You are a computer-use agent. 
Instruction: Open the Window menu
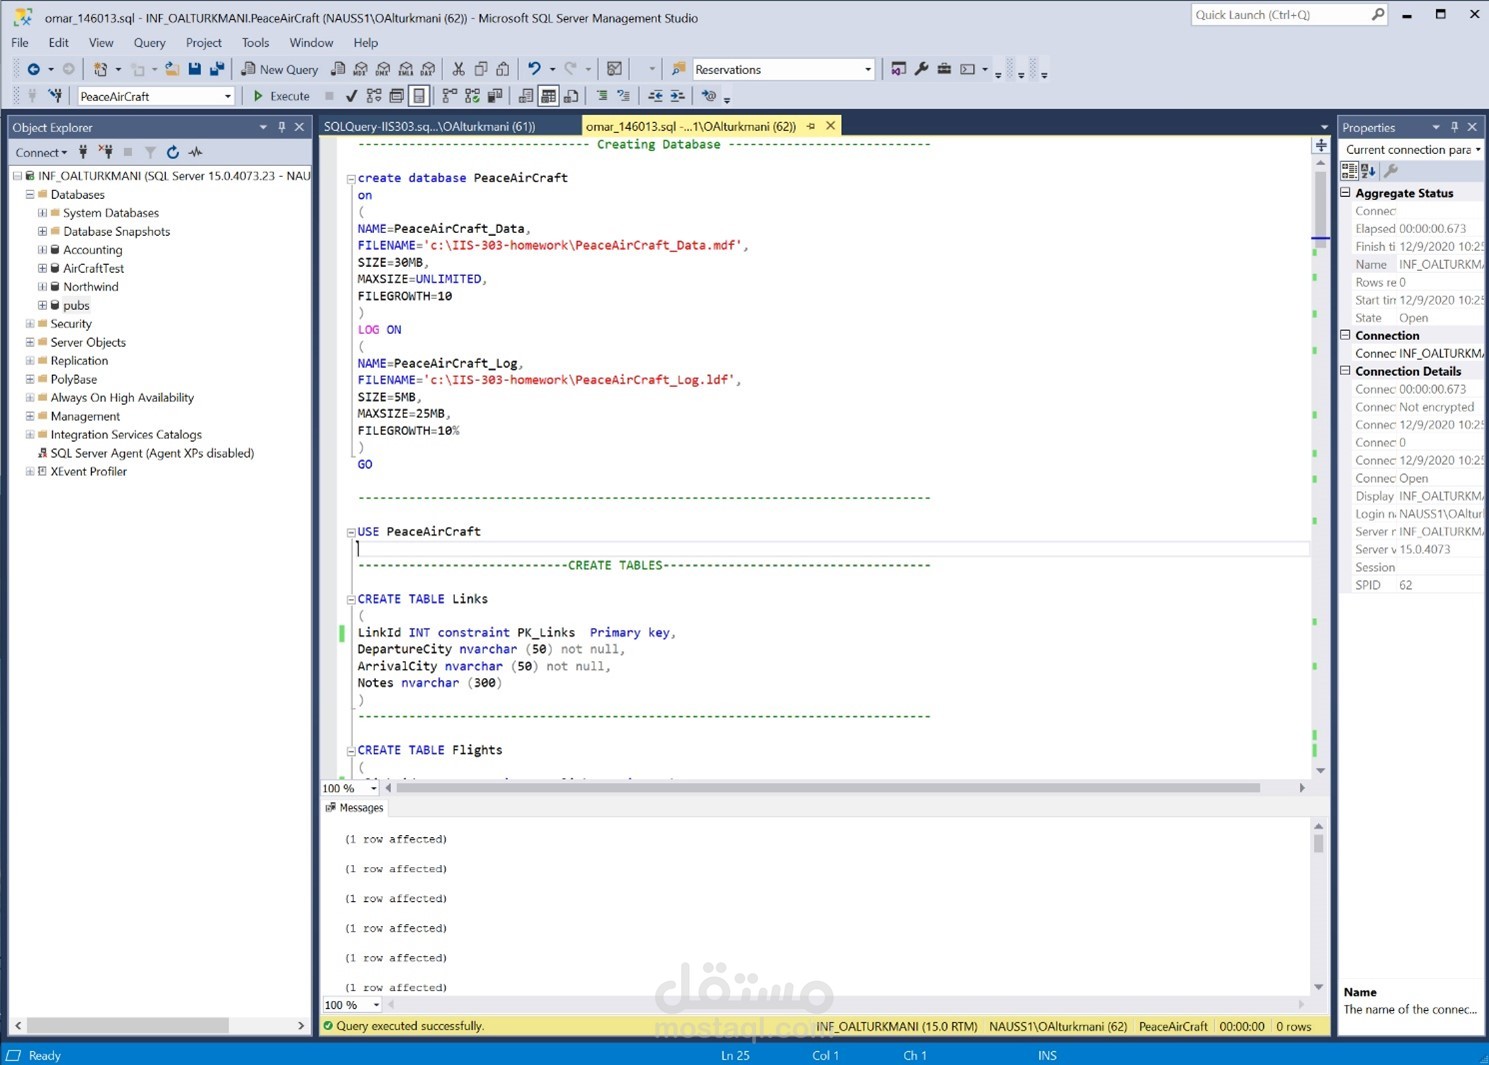pyautogui.click(x=311, y=43)
